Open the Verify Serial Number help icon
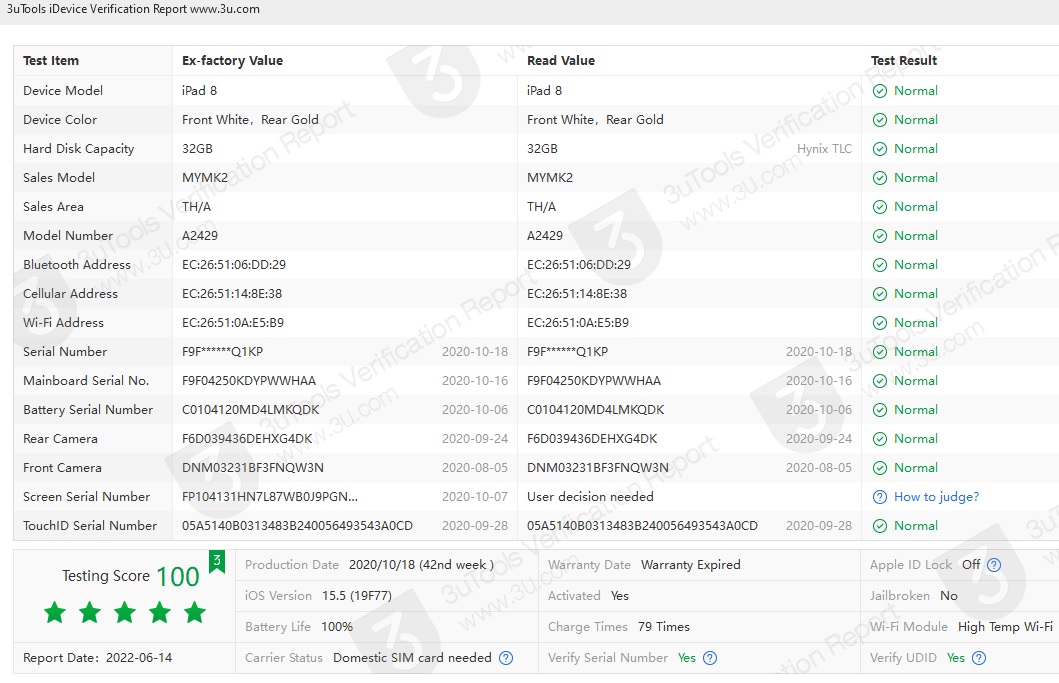The height and width of the screenshot is (683, 1059). (x=710, y=658)
